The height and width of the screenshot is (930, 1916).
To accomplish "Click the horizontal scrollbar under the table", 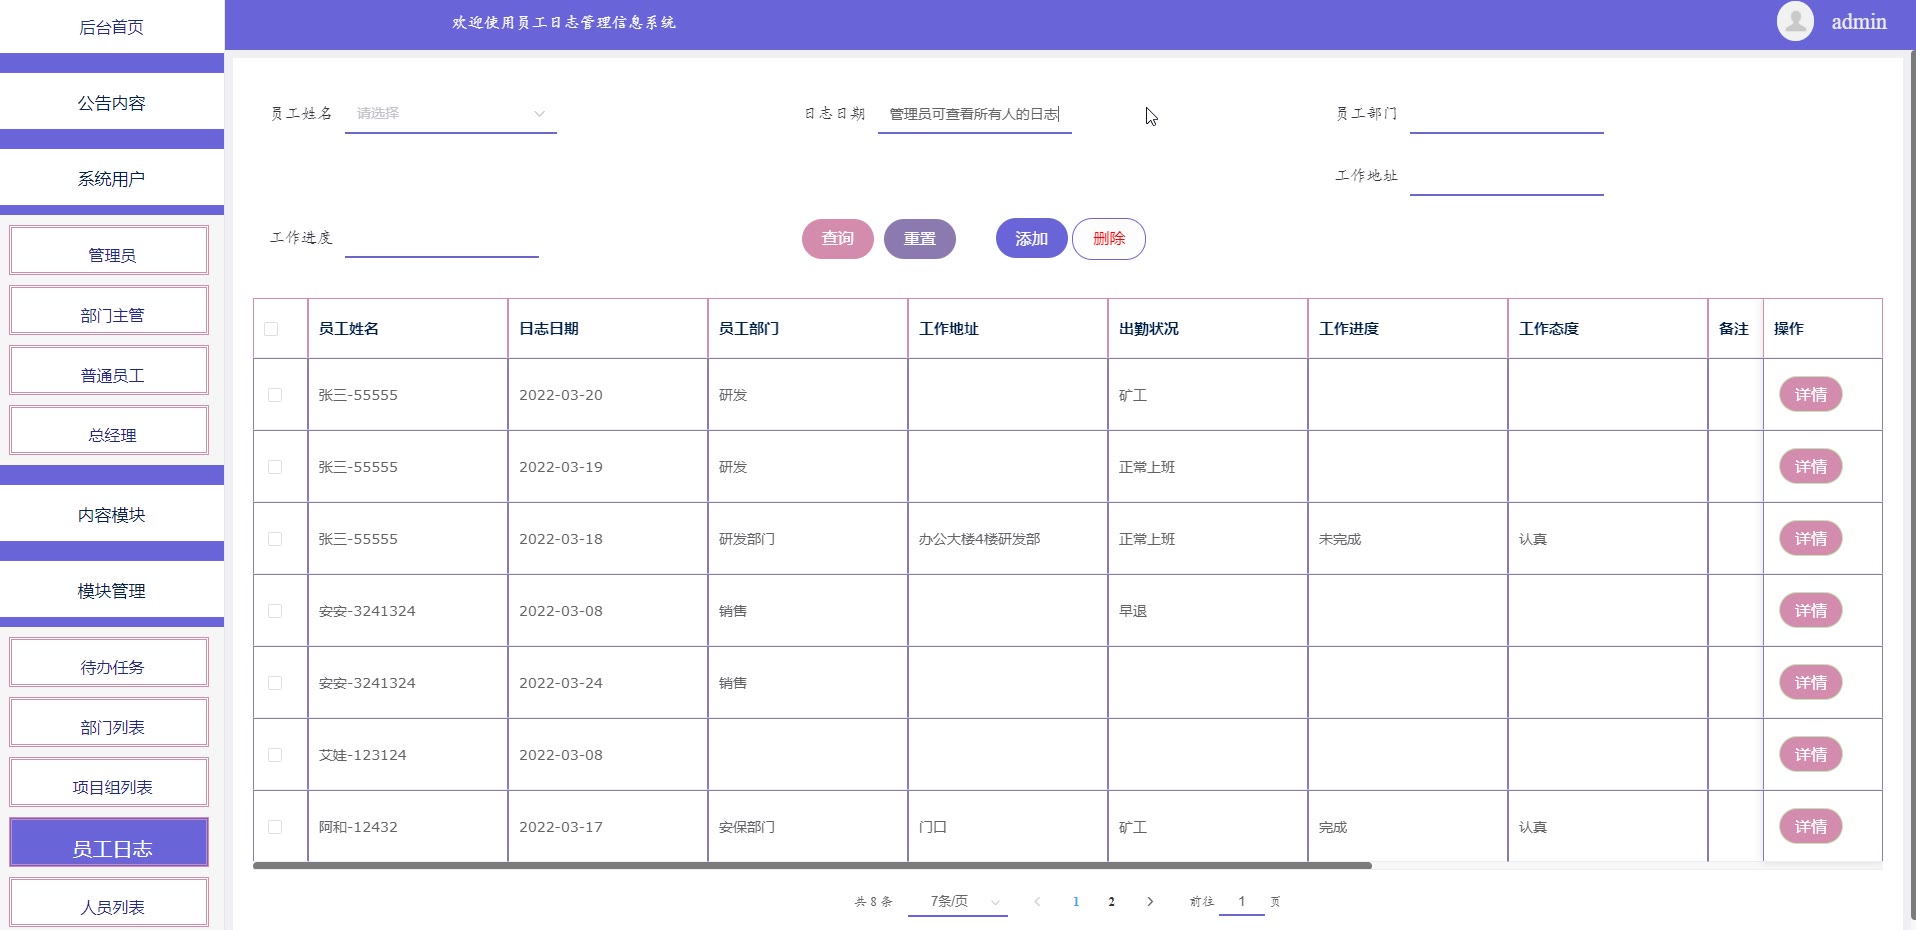I will [812, 866].
